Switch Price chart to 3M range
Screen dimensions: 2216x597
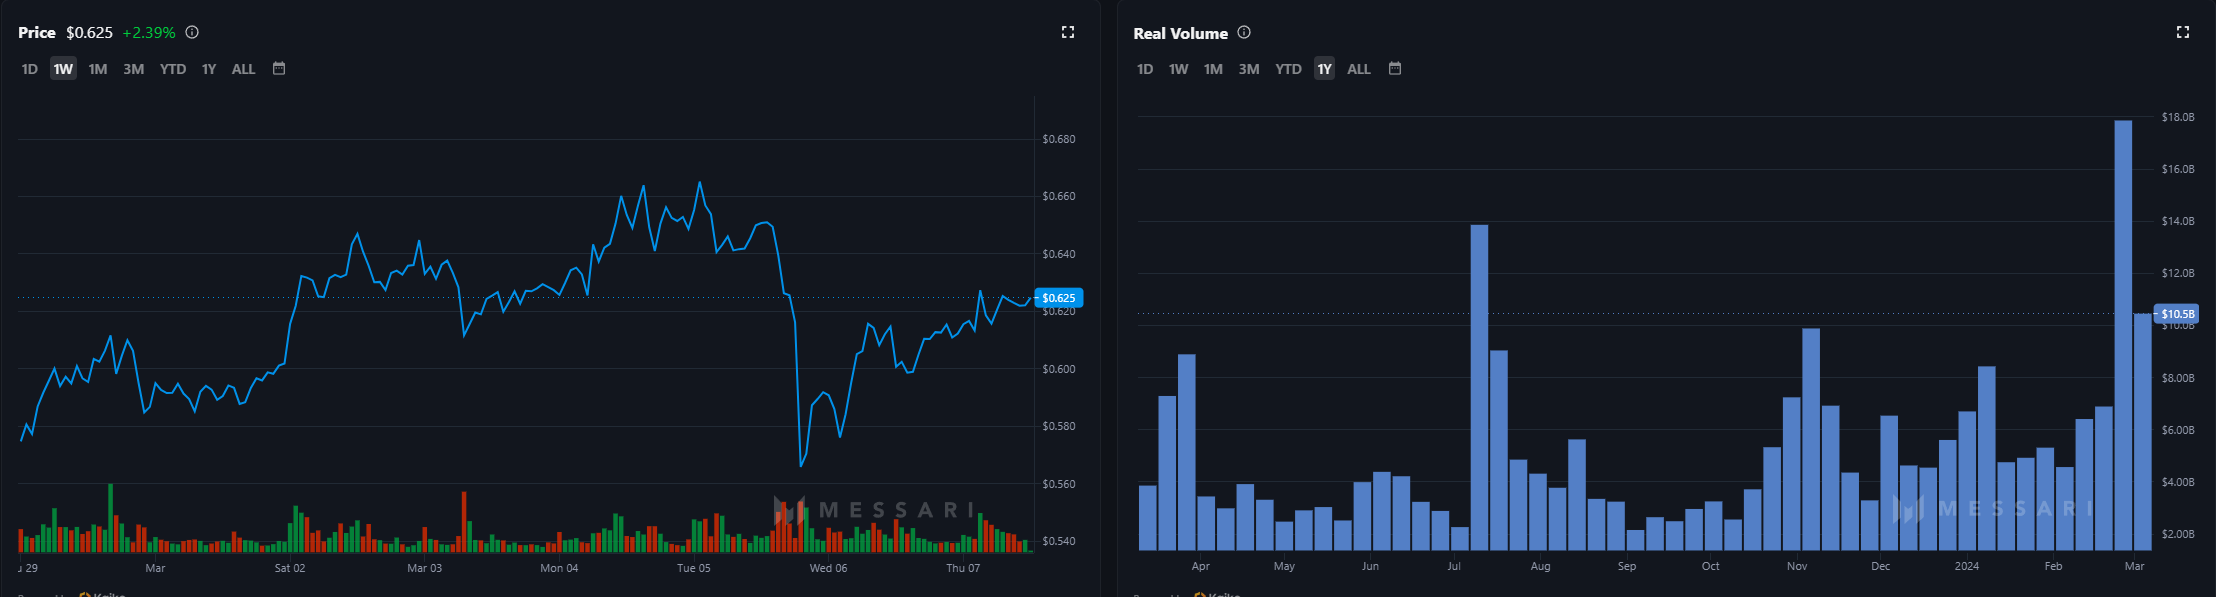pyautogui.click(x=134, y=69)
